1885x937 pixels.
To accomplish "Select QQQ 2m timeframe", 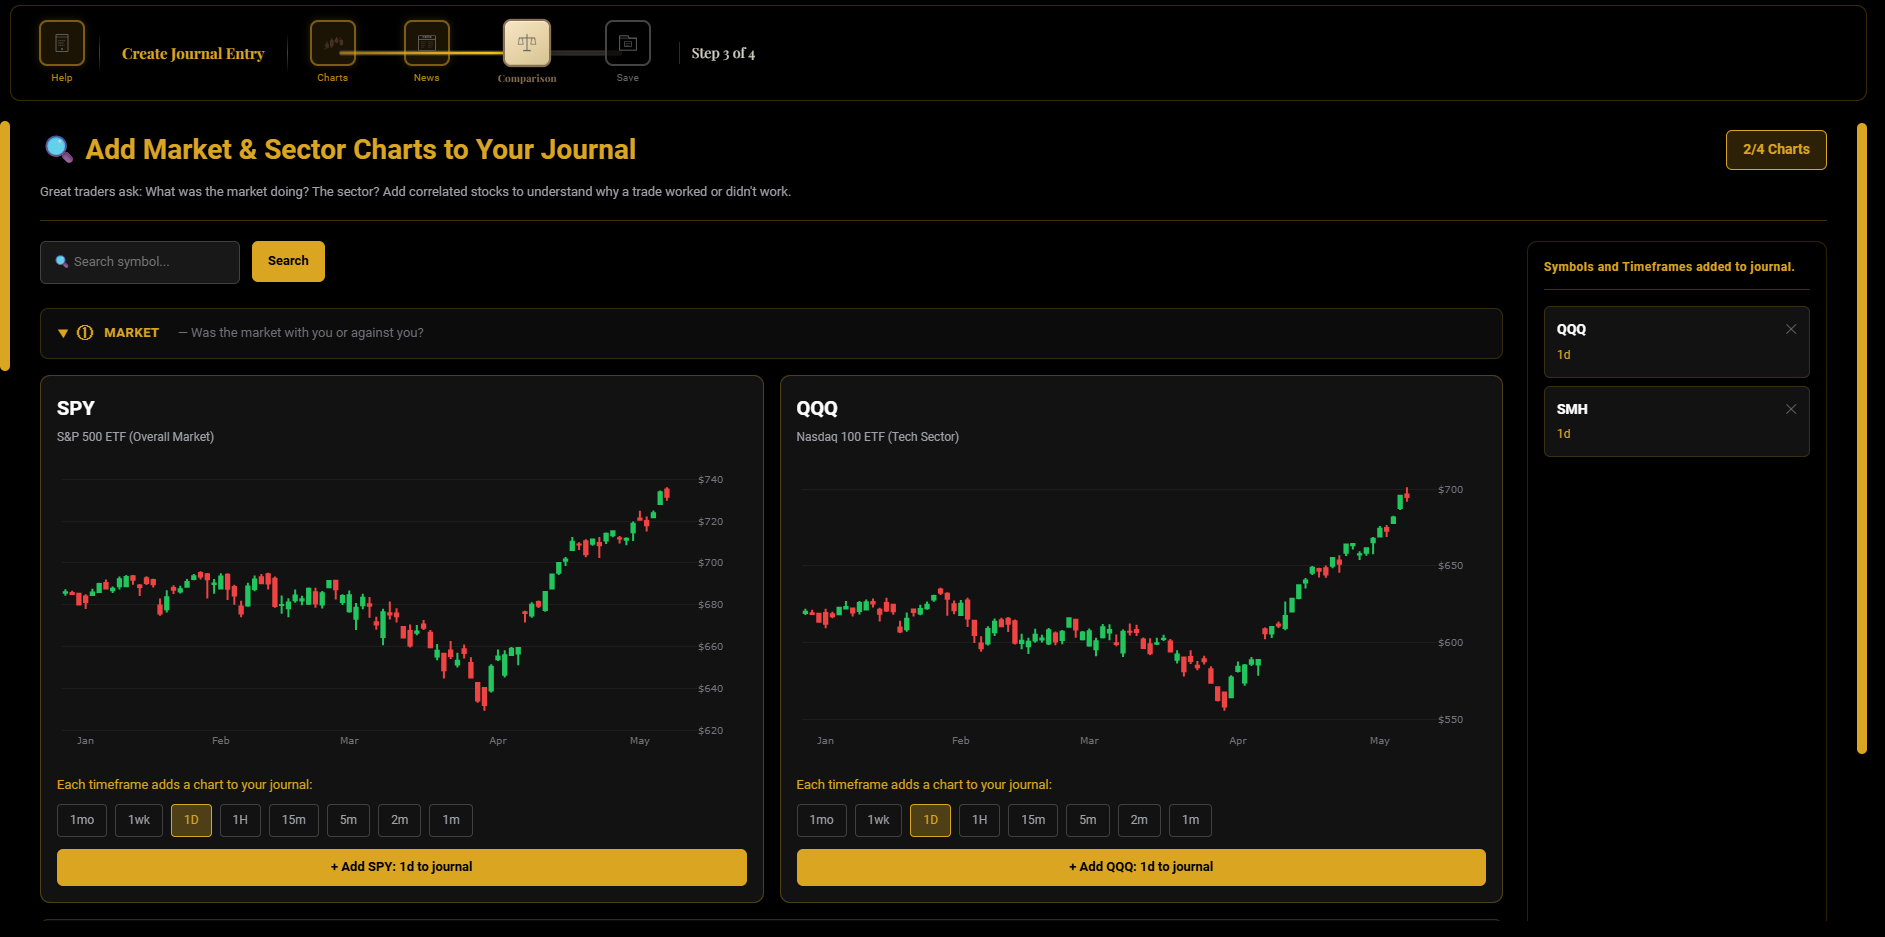I will click(x=1139, y=820).
